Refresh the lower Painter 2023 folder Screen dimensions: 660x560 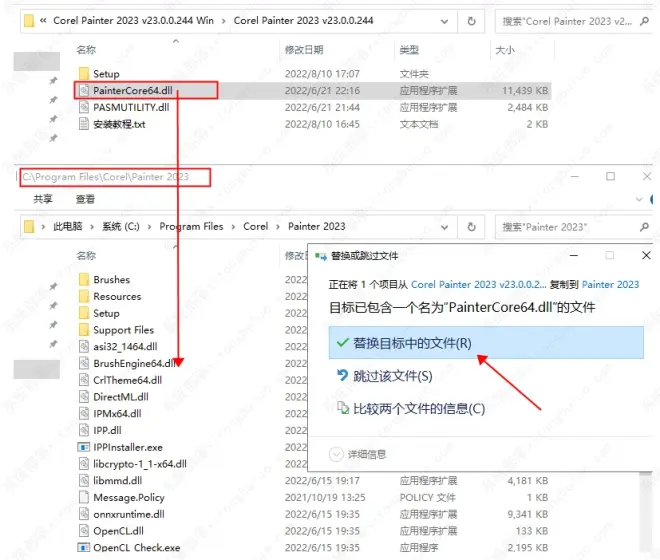(471, 227)
